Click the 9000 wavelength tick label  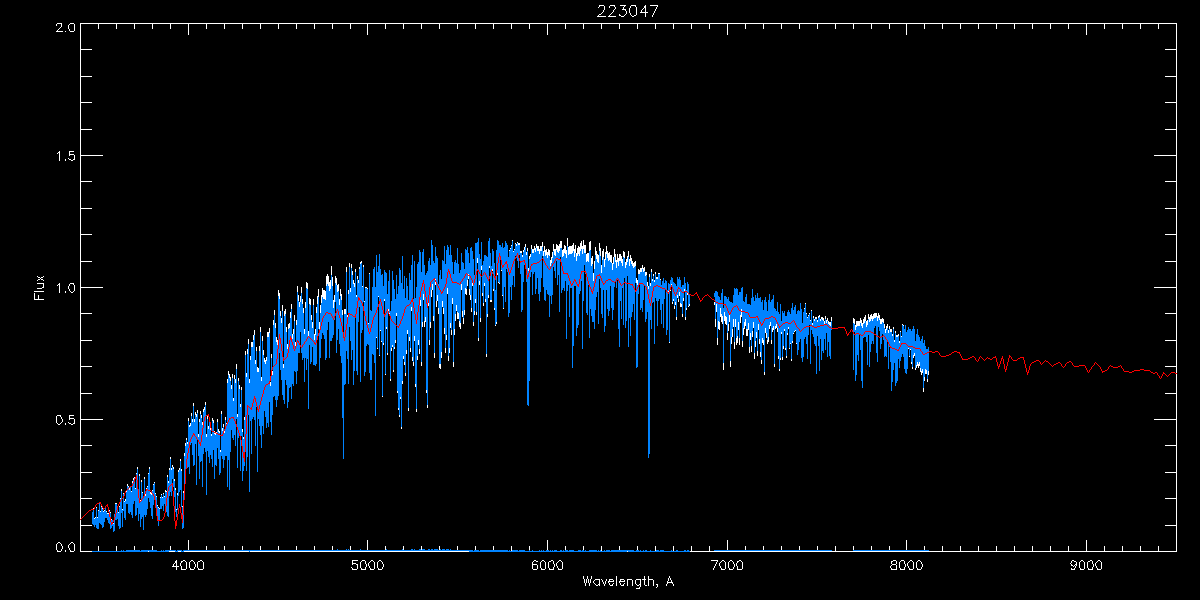[x=1087, y=565]
